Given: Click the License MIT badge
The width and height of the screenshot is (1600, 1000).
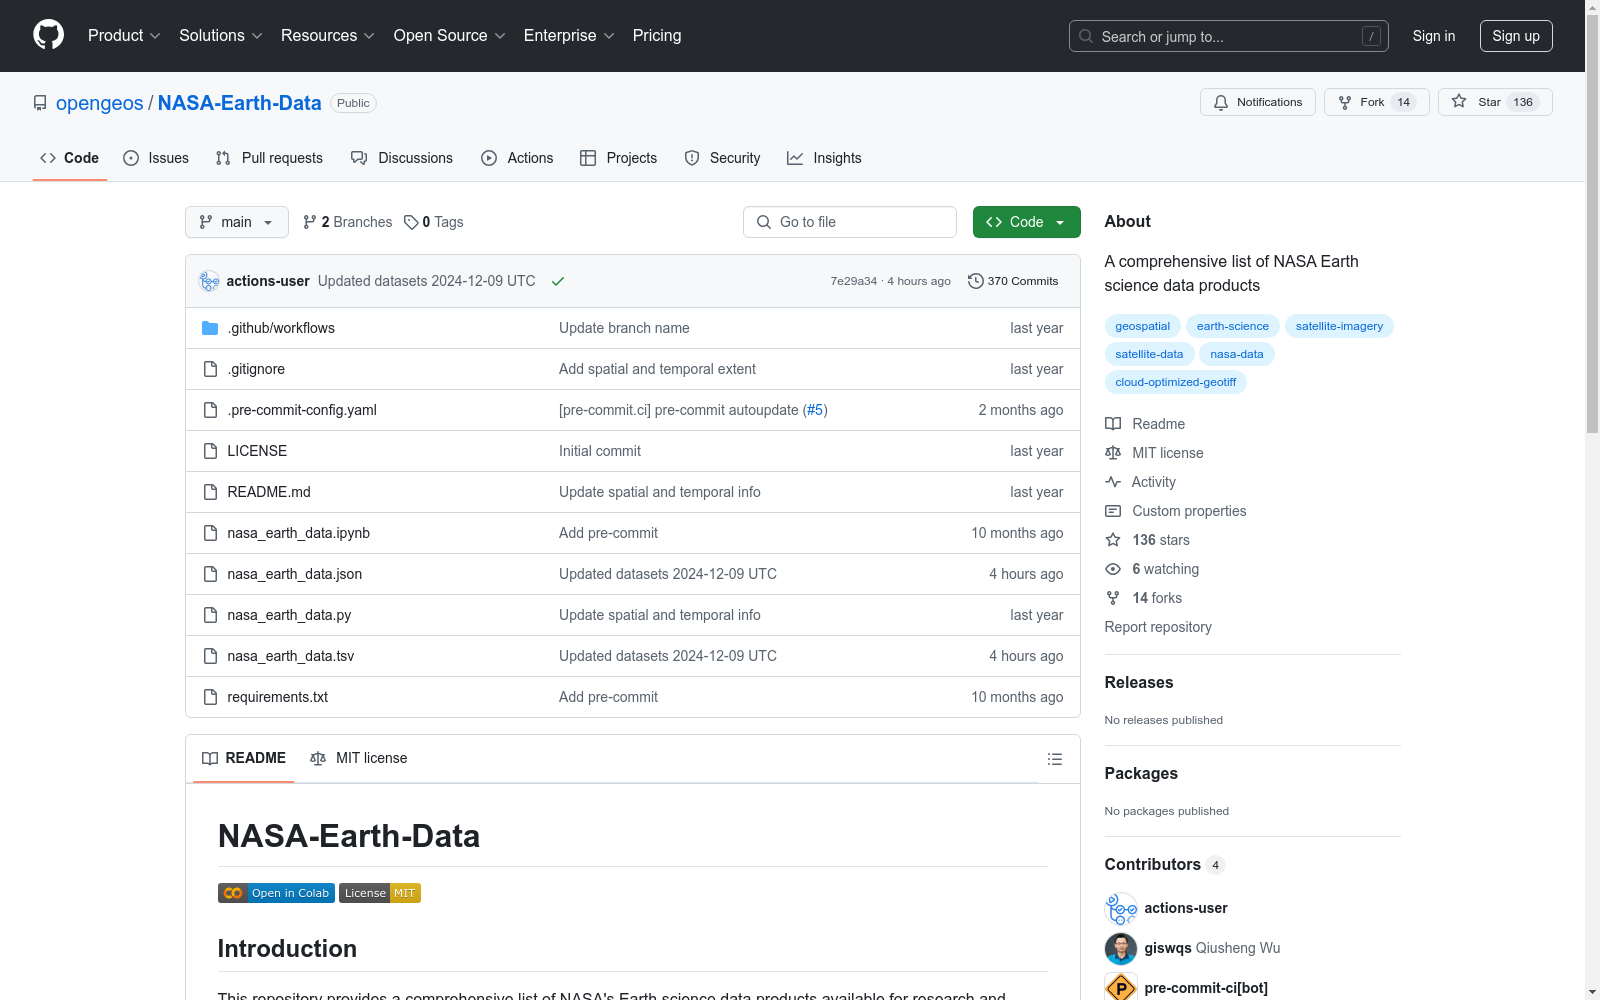Looking at the screenshot, I should 380,893.
